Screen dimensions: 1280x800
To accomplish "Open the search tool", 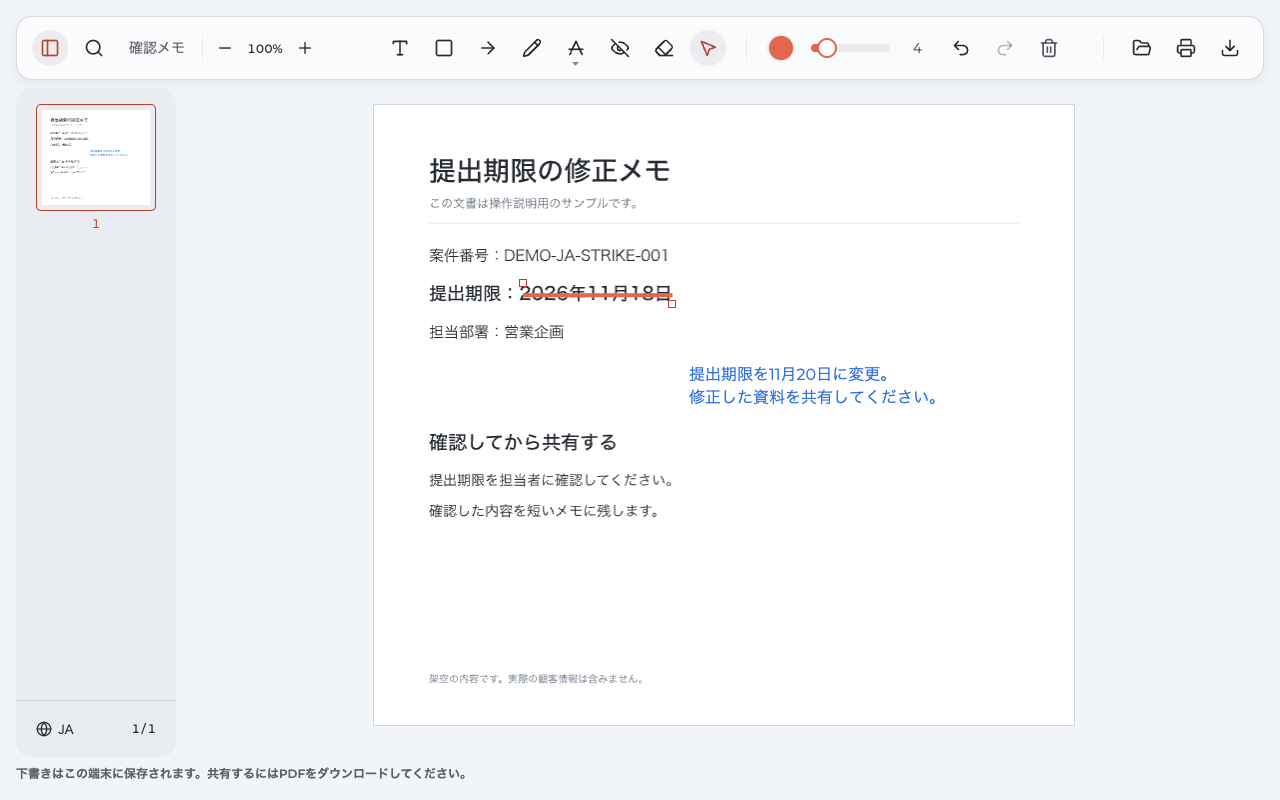I will click(x=94, y=48).
